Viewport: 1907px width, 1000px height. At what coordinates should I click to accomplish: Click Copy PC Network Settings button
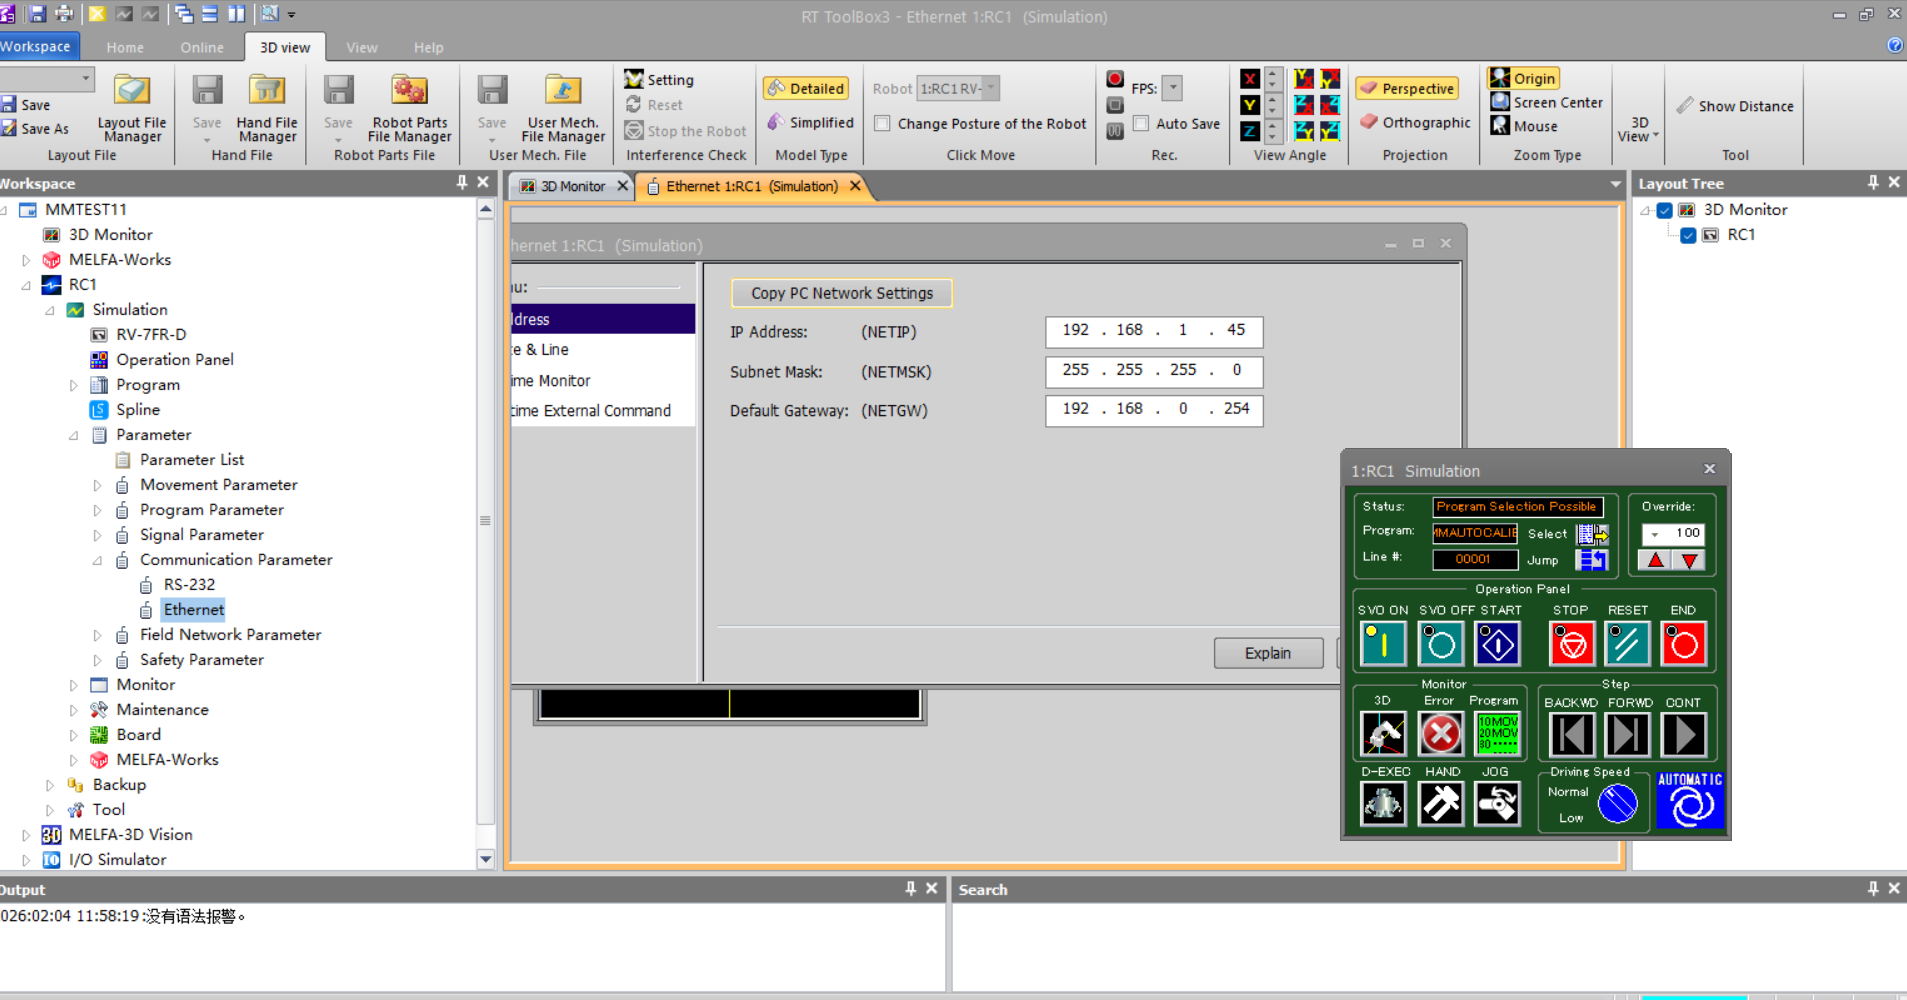(x=842, y=293)
